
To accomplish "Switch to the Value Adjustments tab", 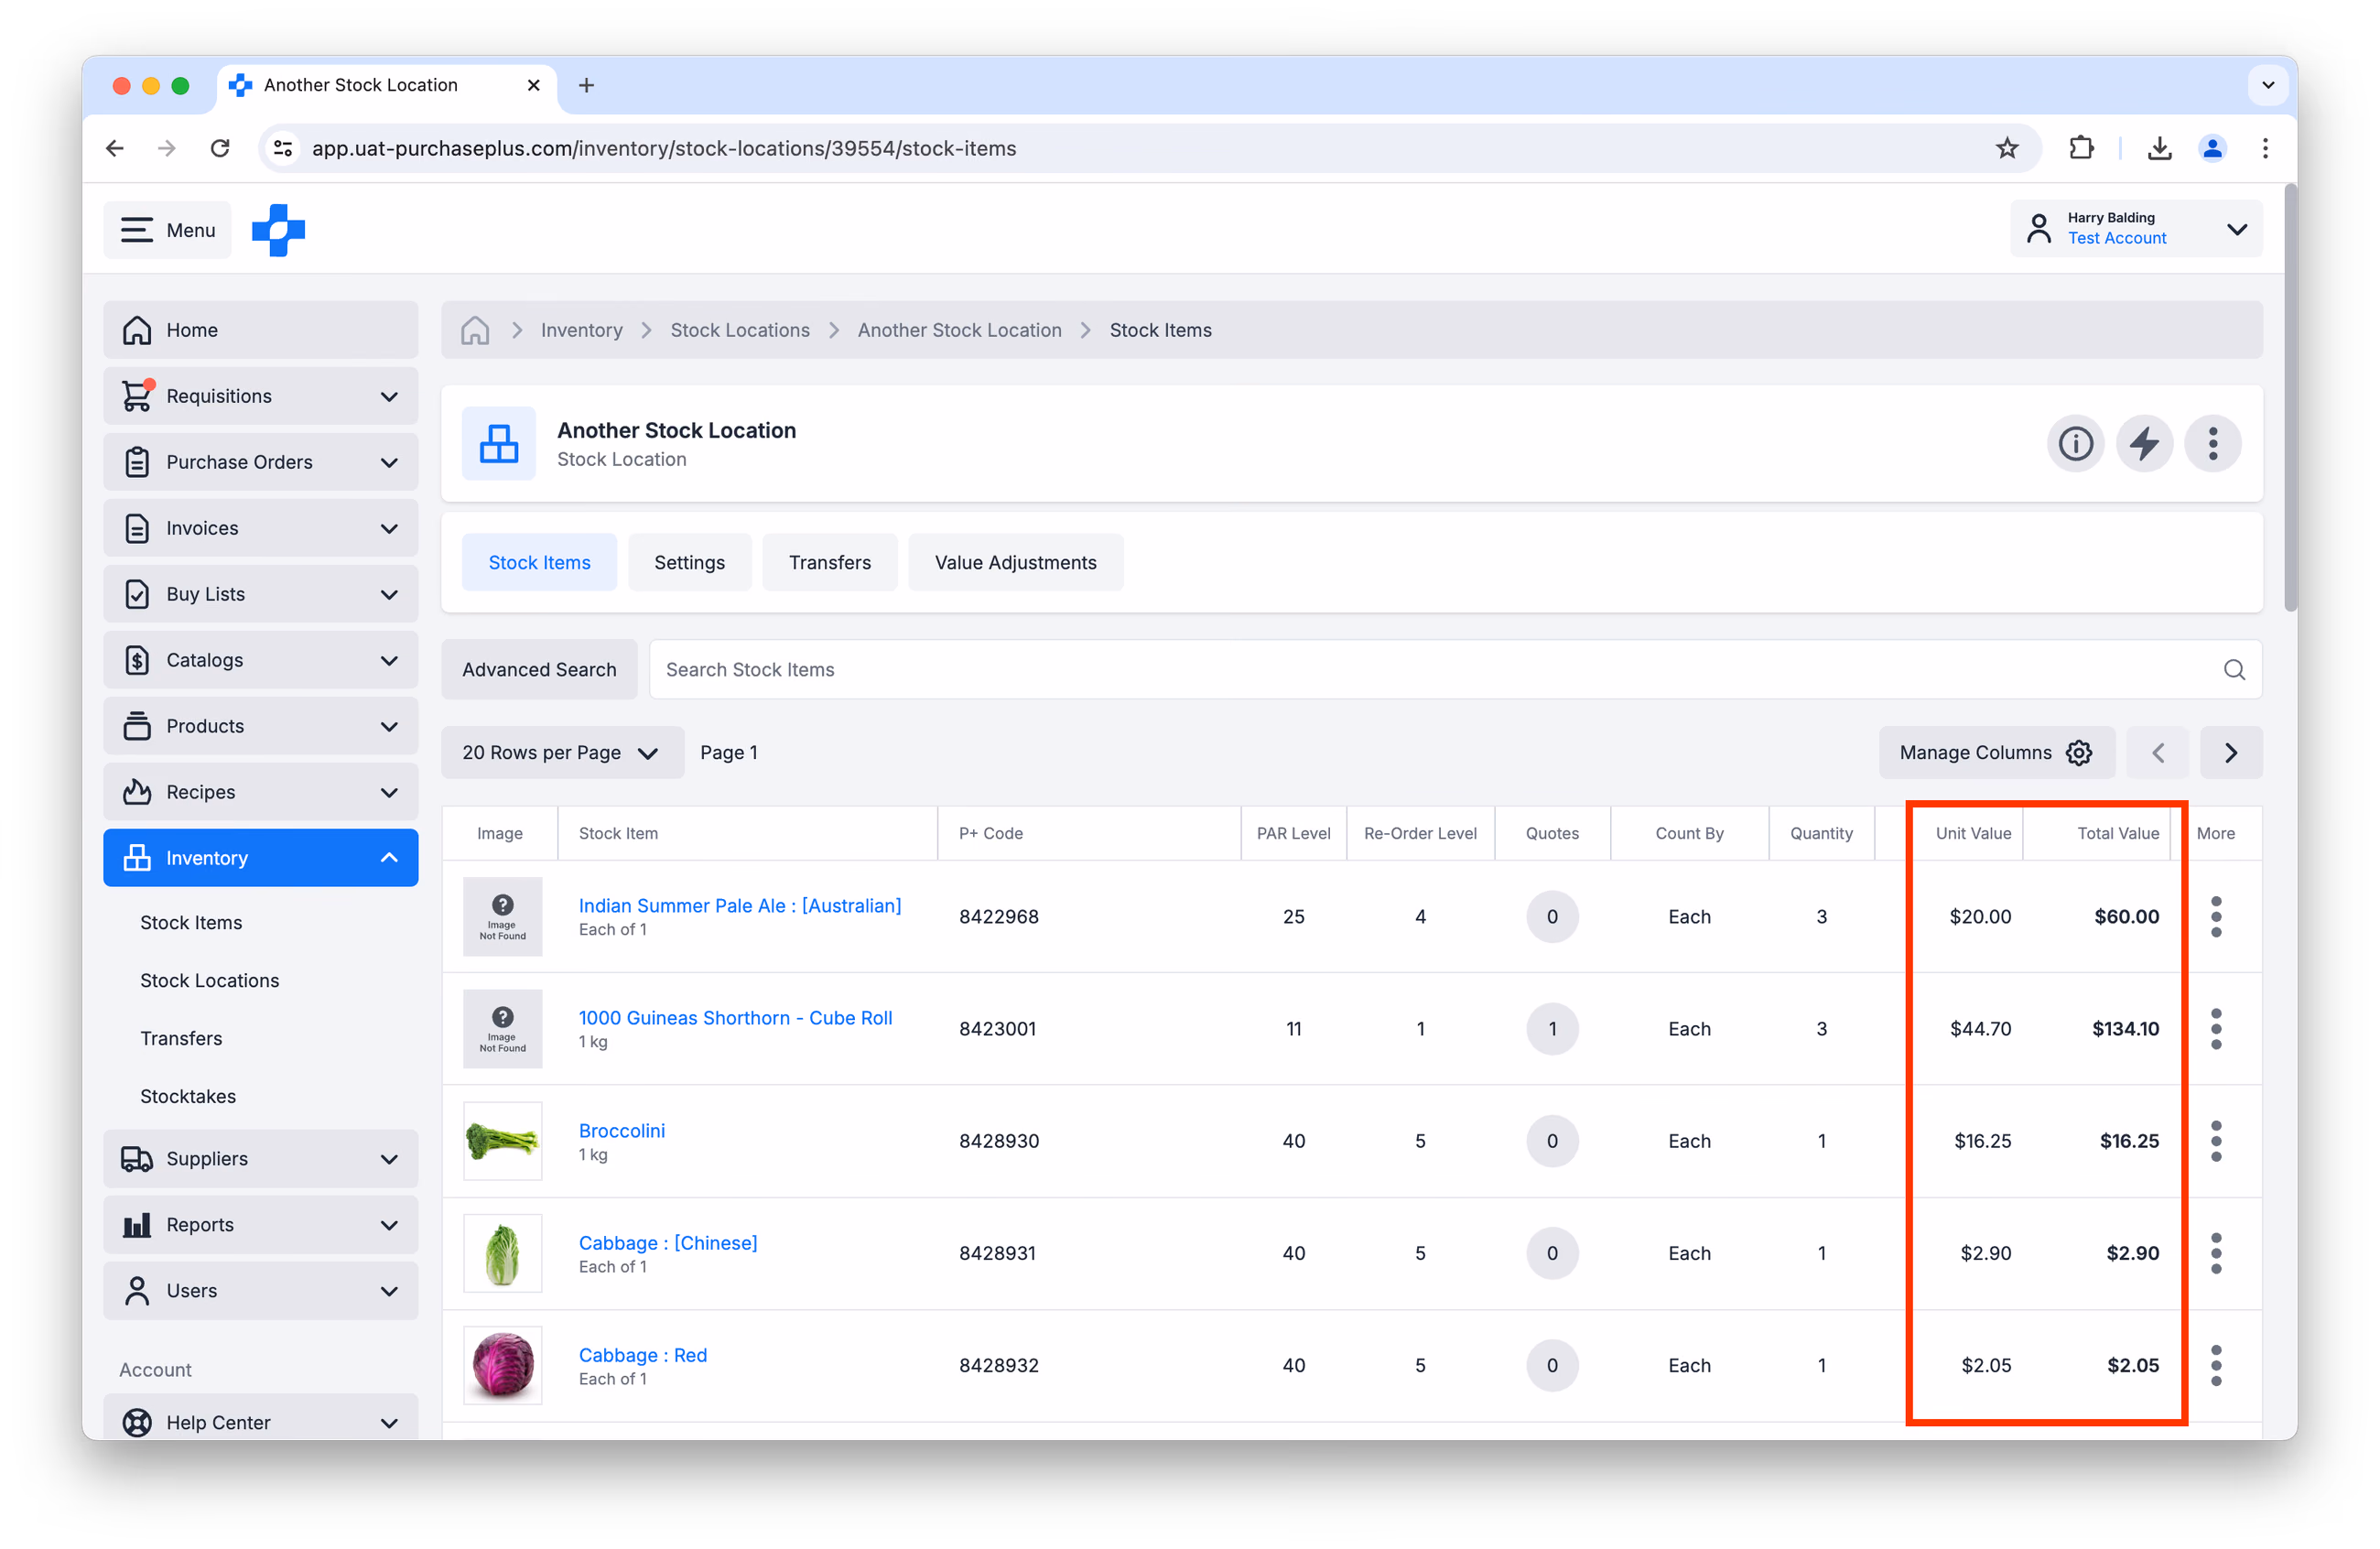I will pyautogui.click(x=1015, y=563).
